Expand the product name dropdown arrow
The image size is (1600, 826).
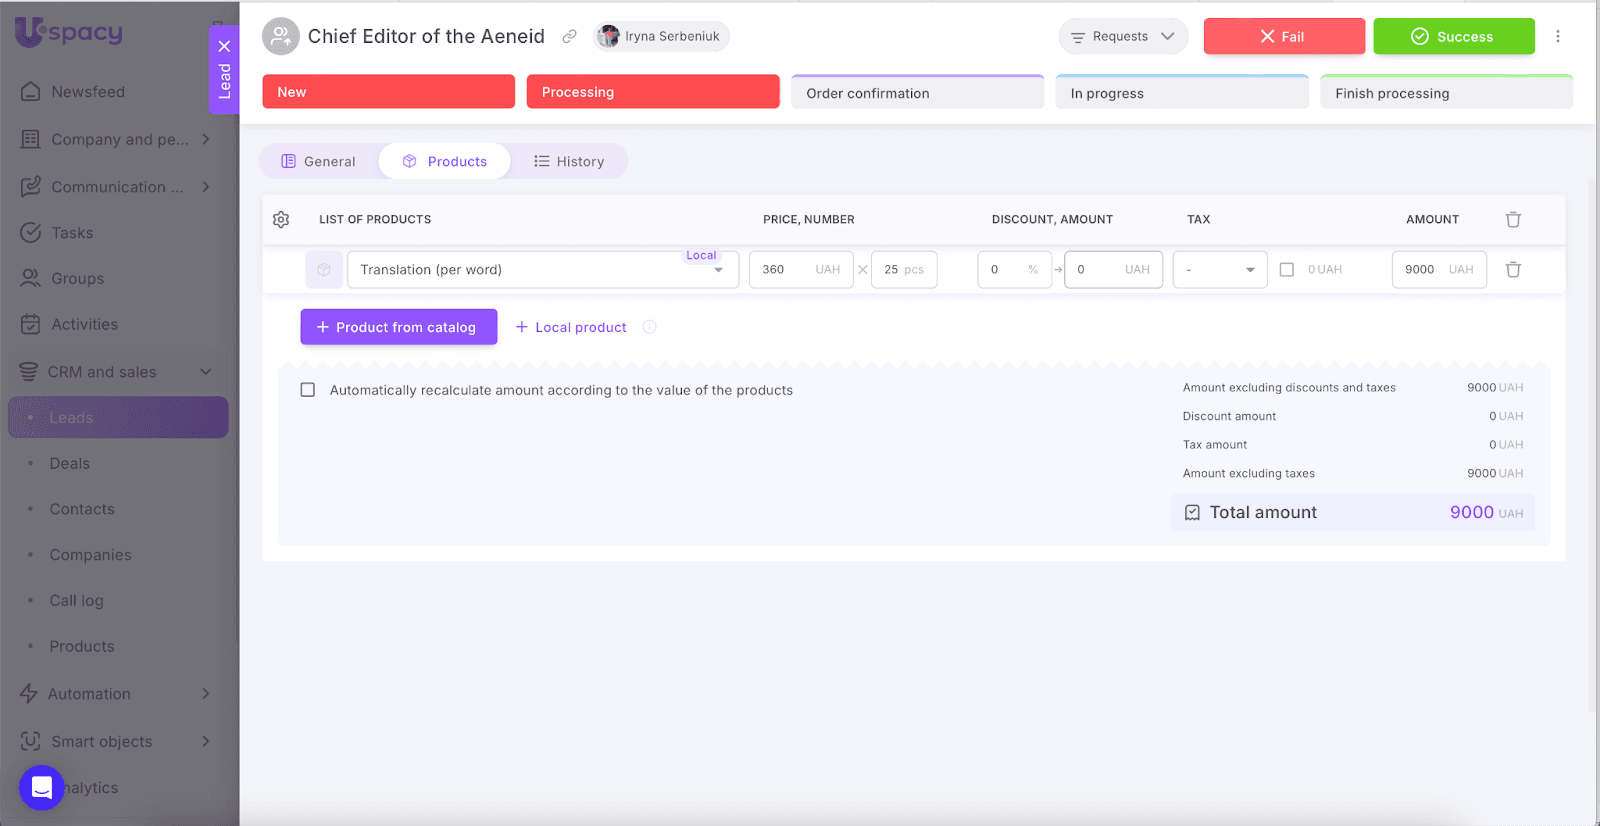click(x=718, y=271)
